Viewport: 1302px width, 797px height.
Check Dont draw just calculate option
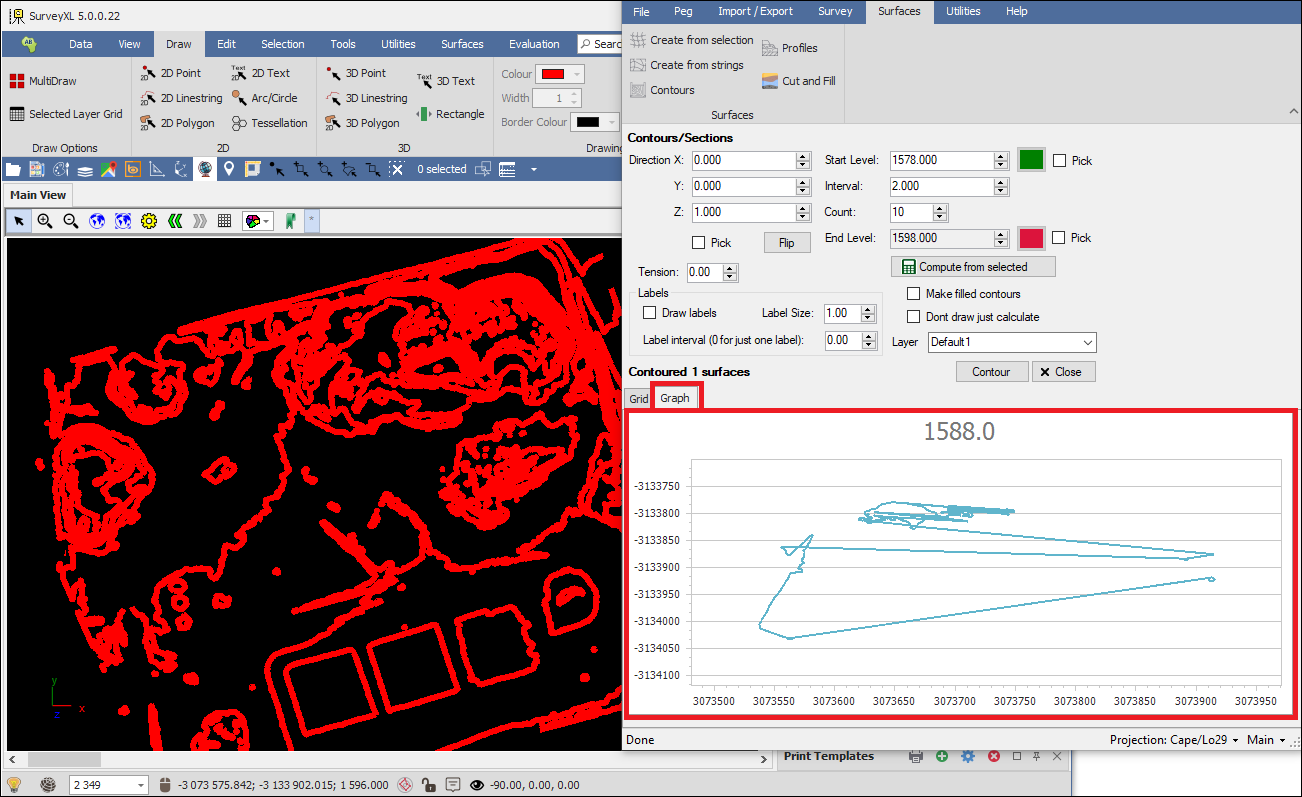913,317
